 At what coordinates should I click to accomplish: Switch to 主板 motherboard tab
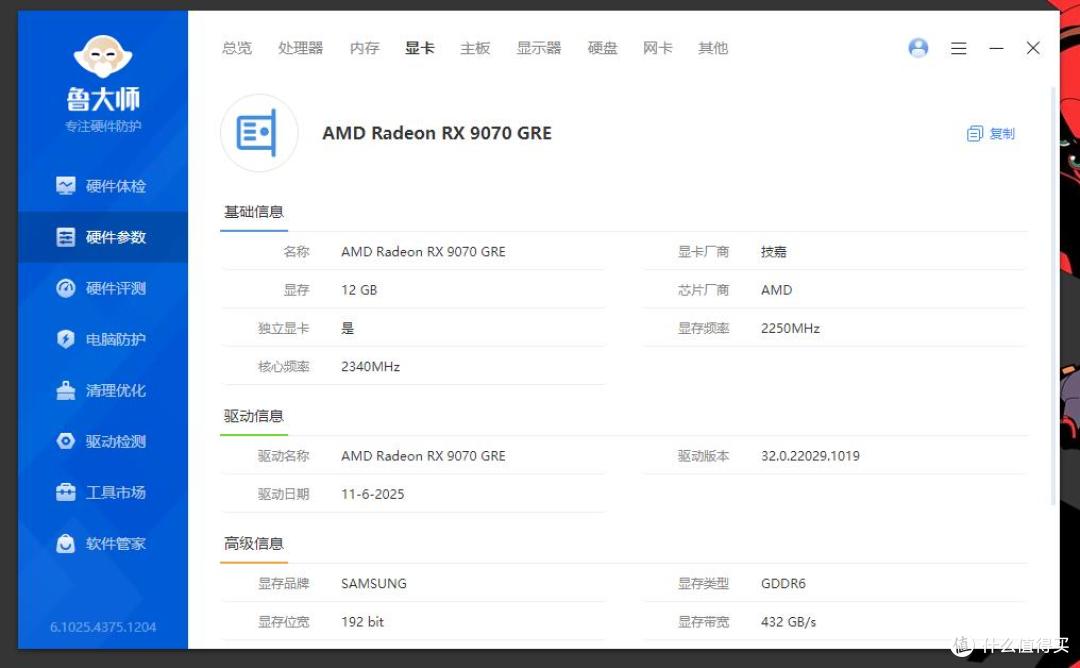click(475, 48)
